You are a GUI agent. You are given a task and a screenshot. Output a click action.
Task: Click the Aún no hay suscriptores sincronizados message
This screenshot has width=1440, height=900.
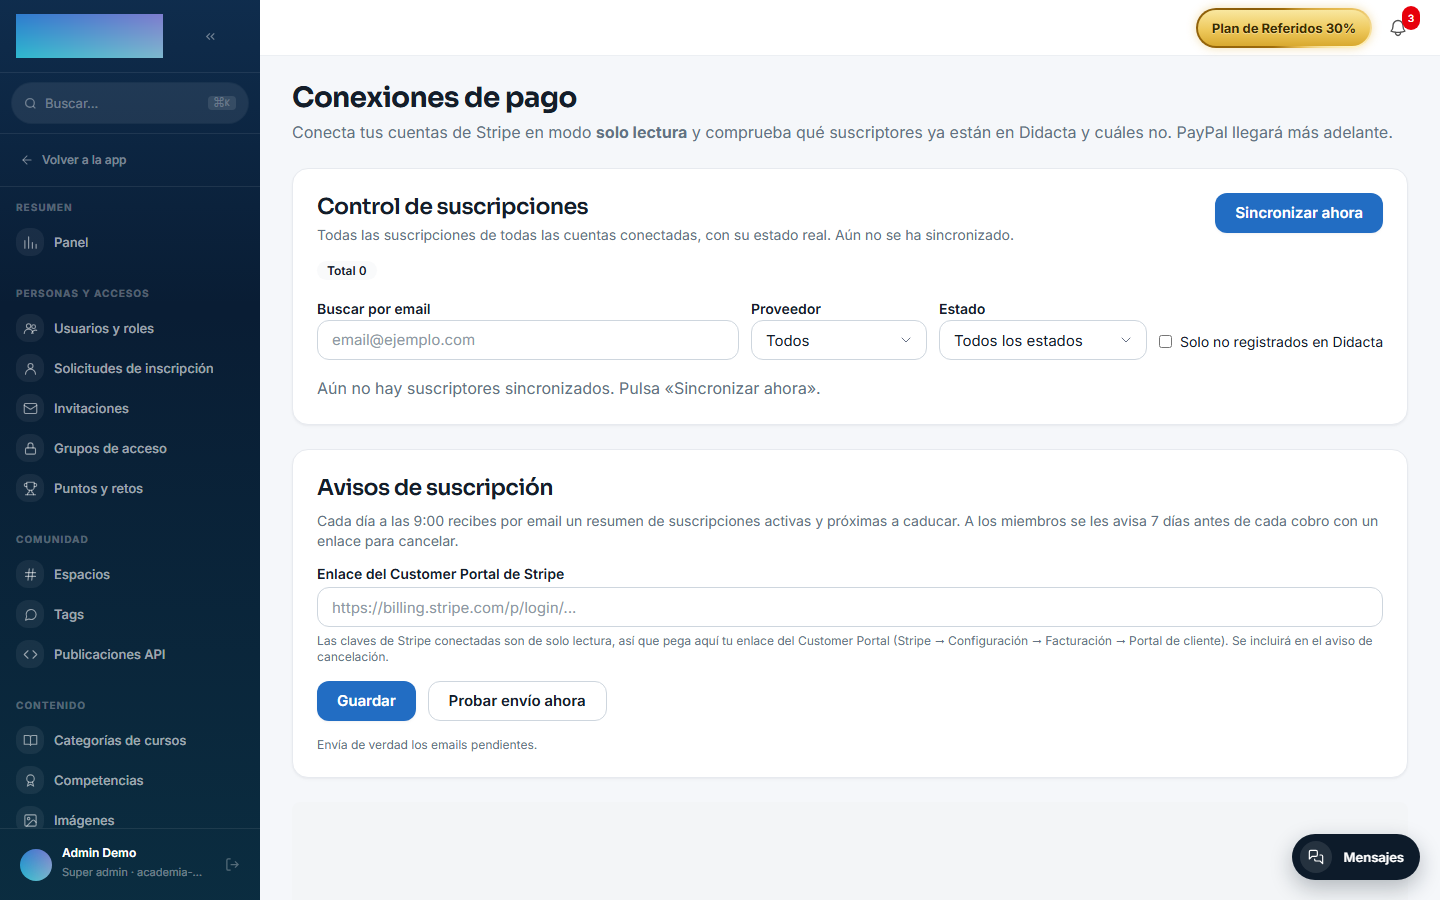click(x=569, y=389)
